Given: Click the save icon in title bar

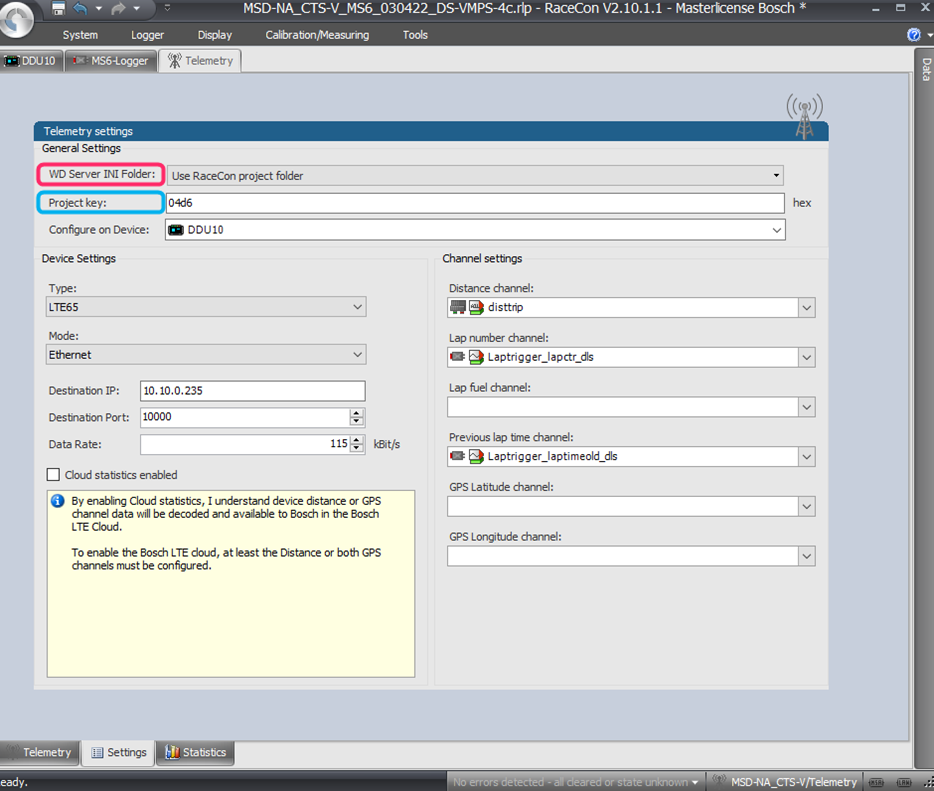Looking at the screenshot, I should click(x=58, y=8).
